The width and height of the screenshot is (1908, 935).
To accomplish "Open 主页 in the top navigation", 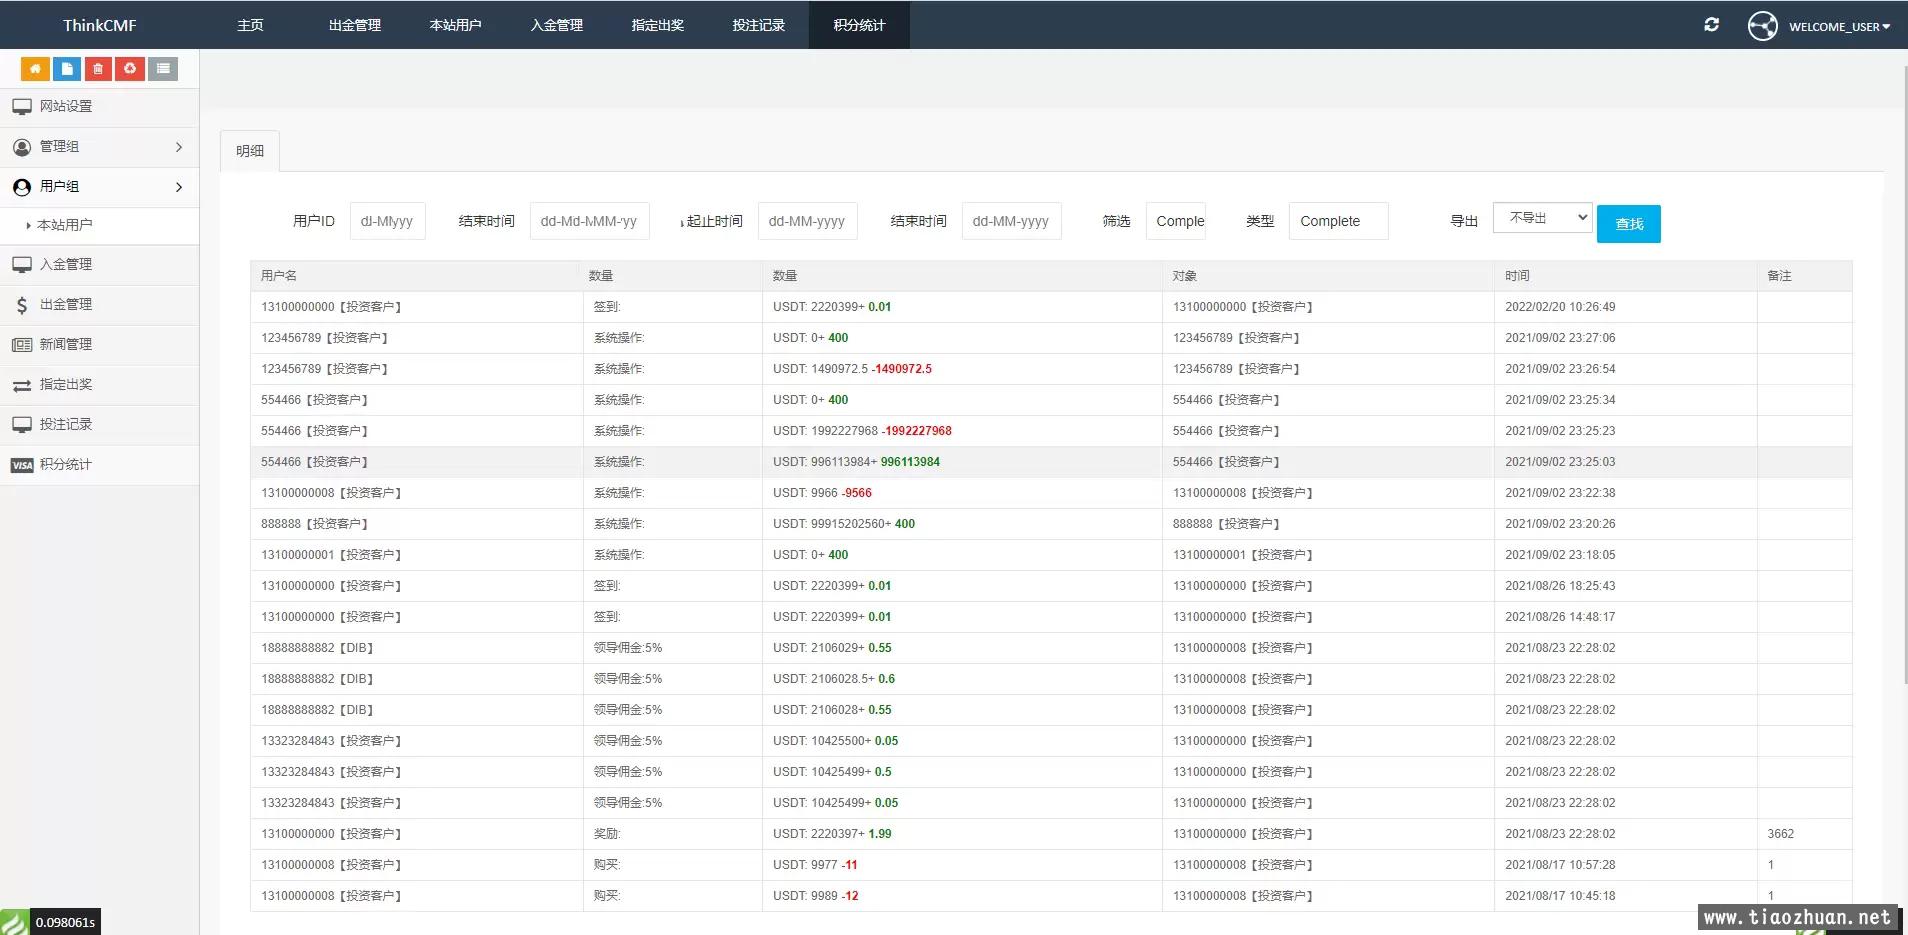I will [250, 25].
